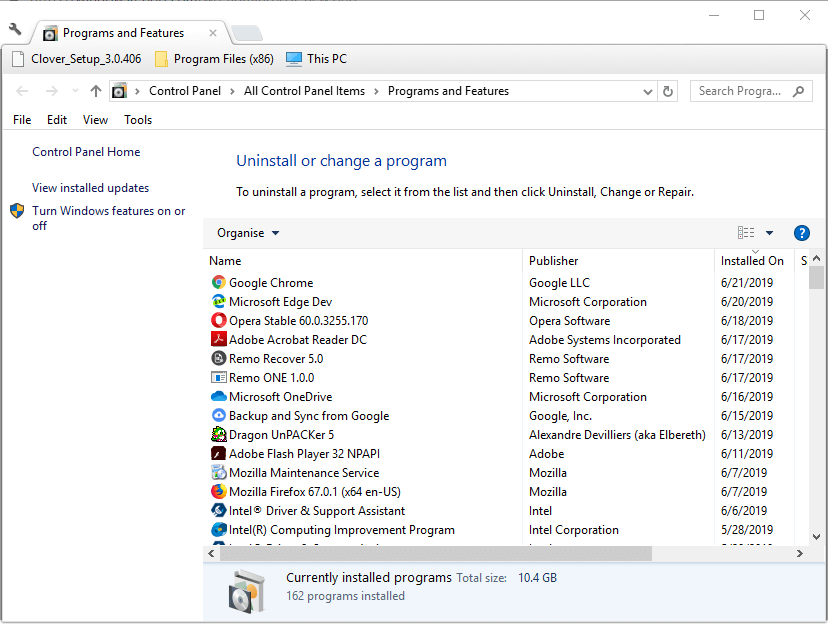Click the wrench icon in title bar

tap(15, 31)
